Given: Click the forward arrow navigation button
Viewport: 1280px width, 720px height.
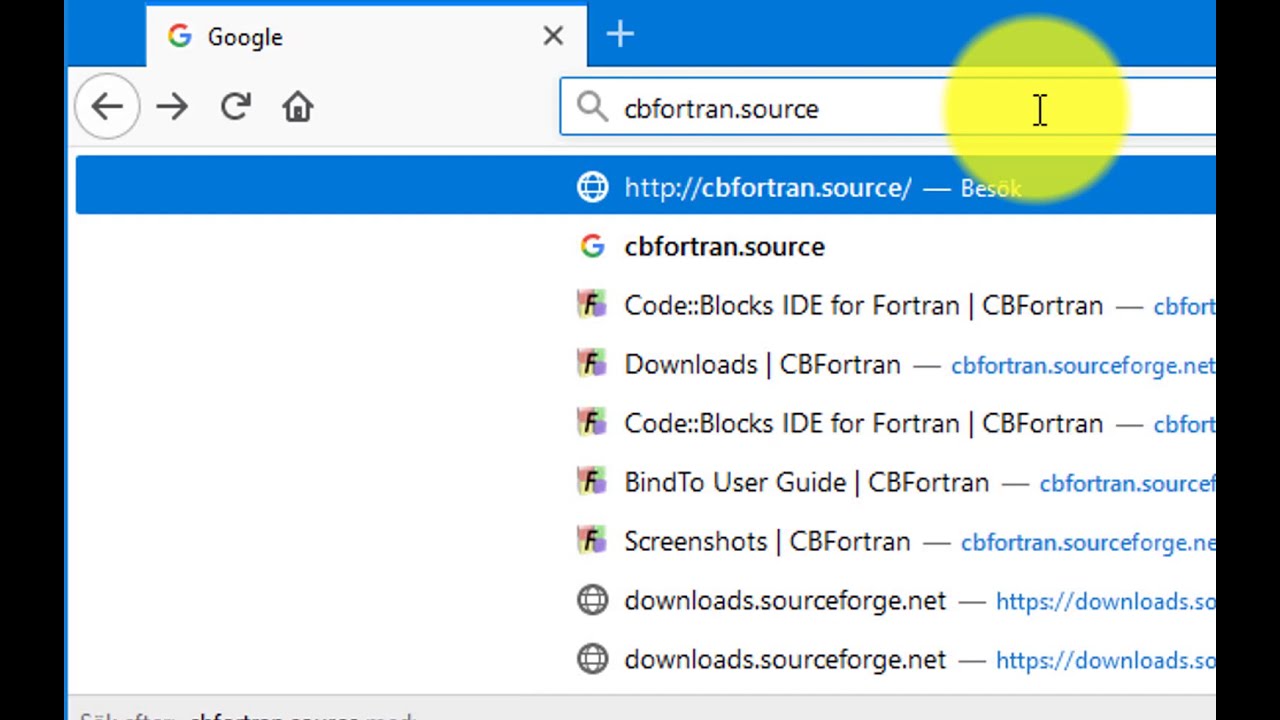Looking at the screenshot, I should coord(172,107).
